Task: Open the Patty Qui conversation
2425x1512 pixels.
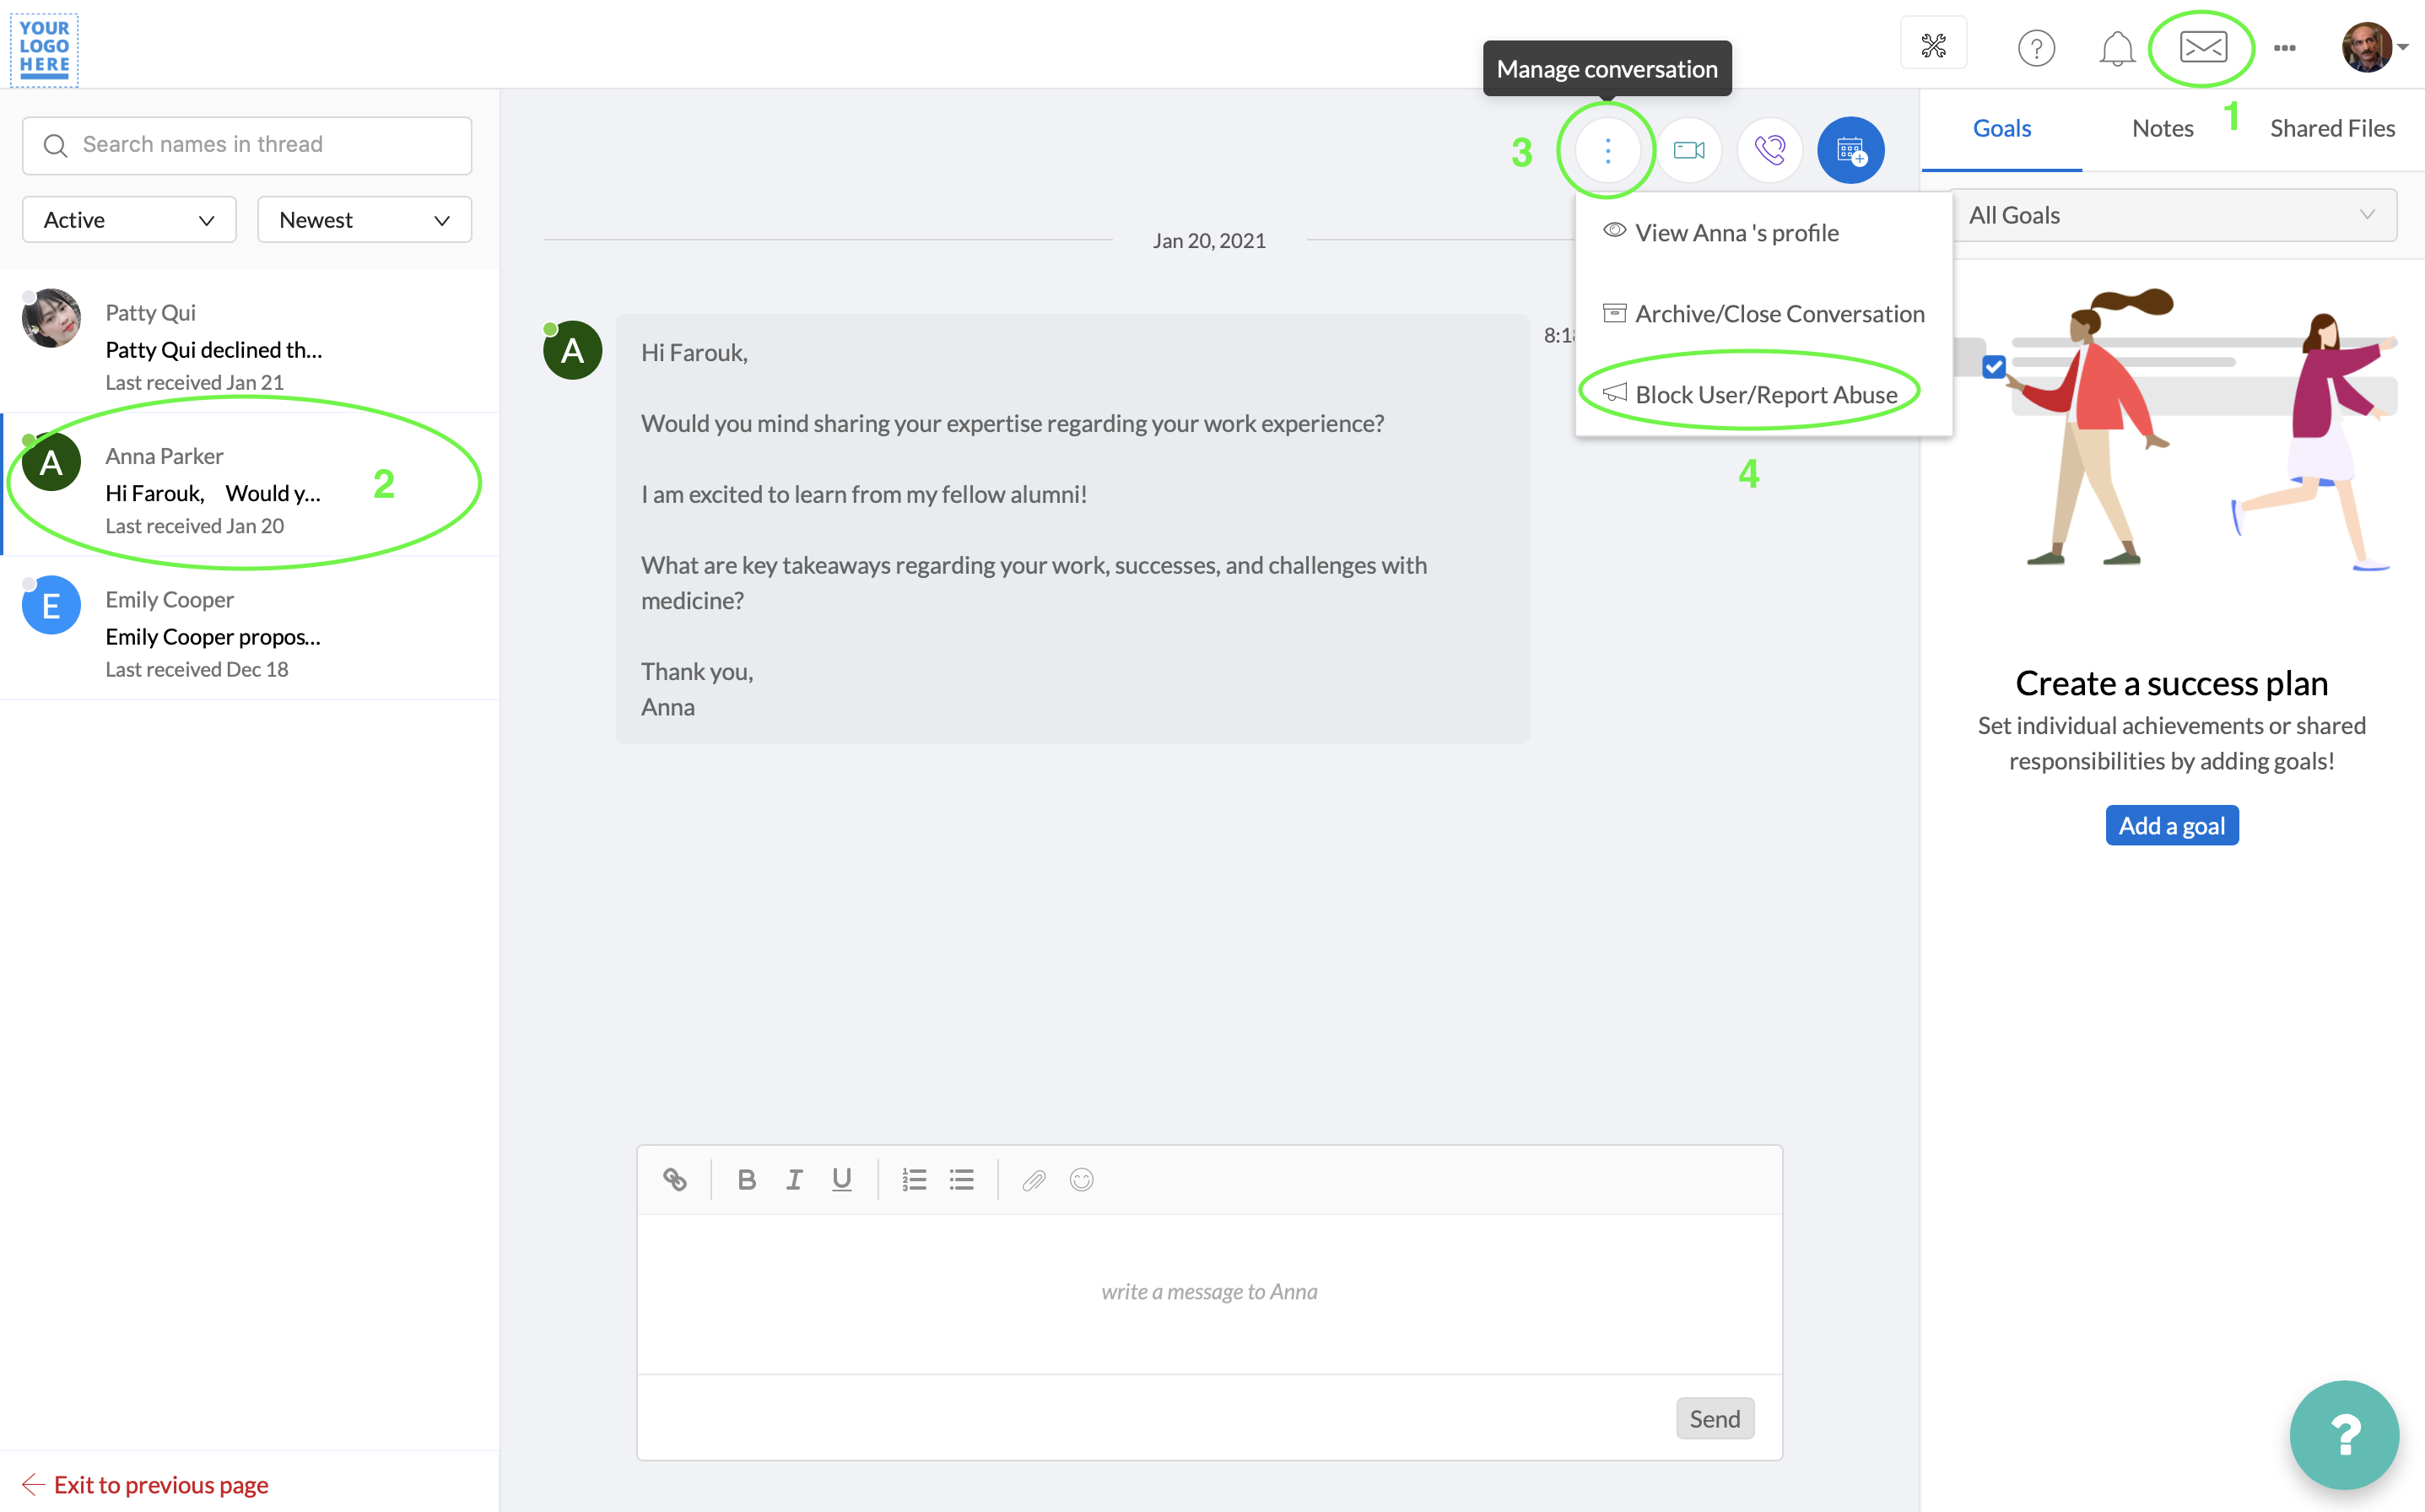Action: tap(250, 342)
